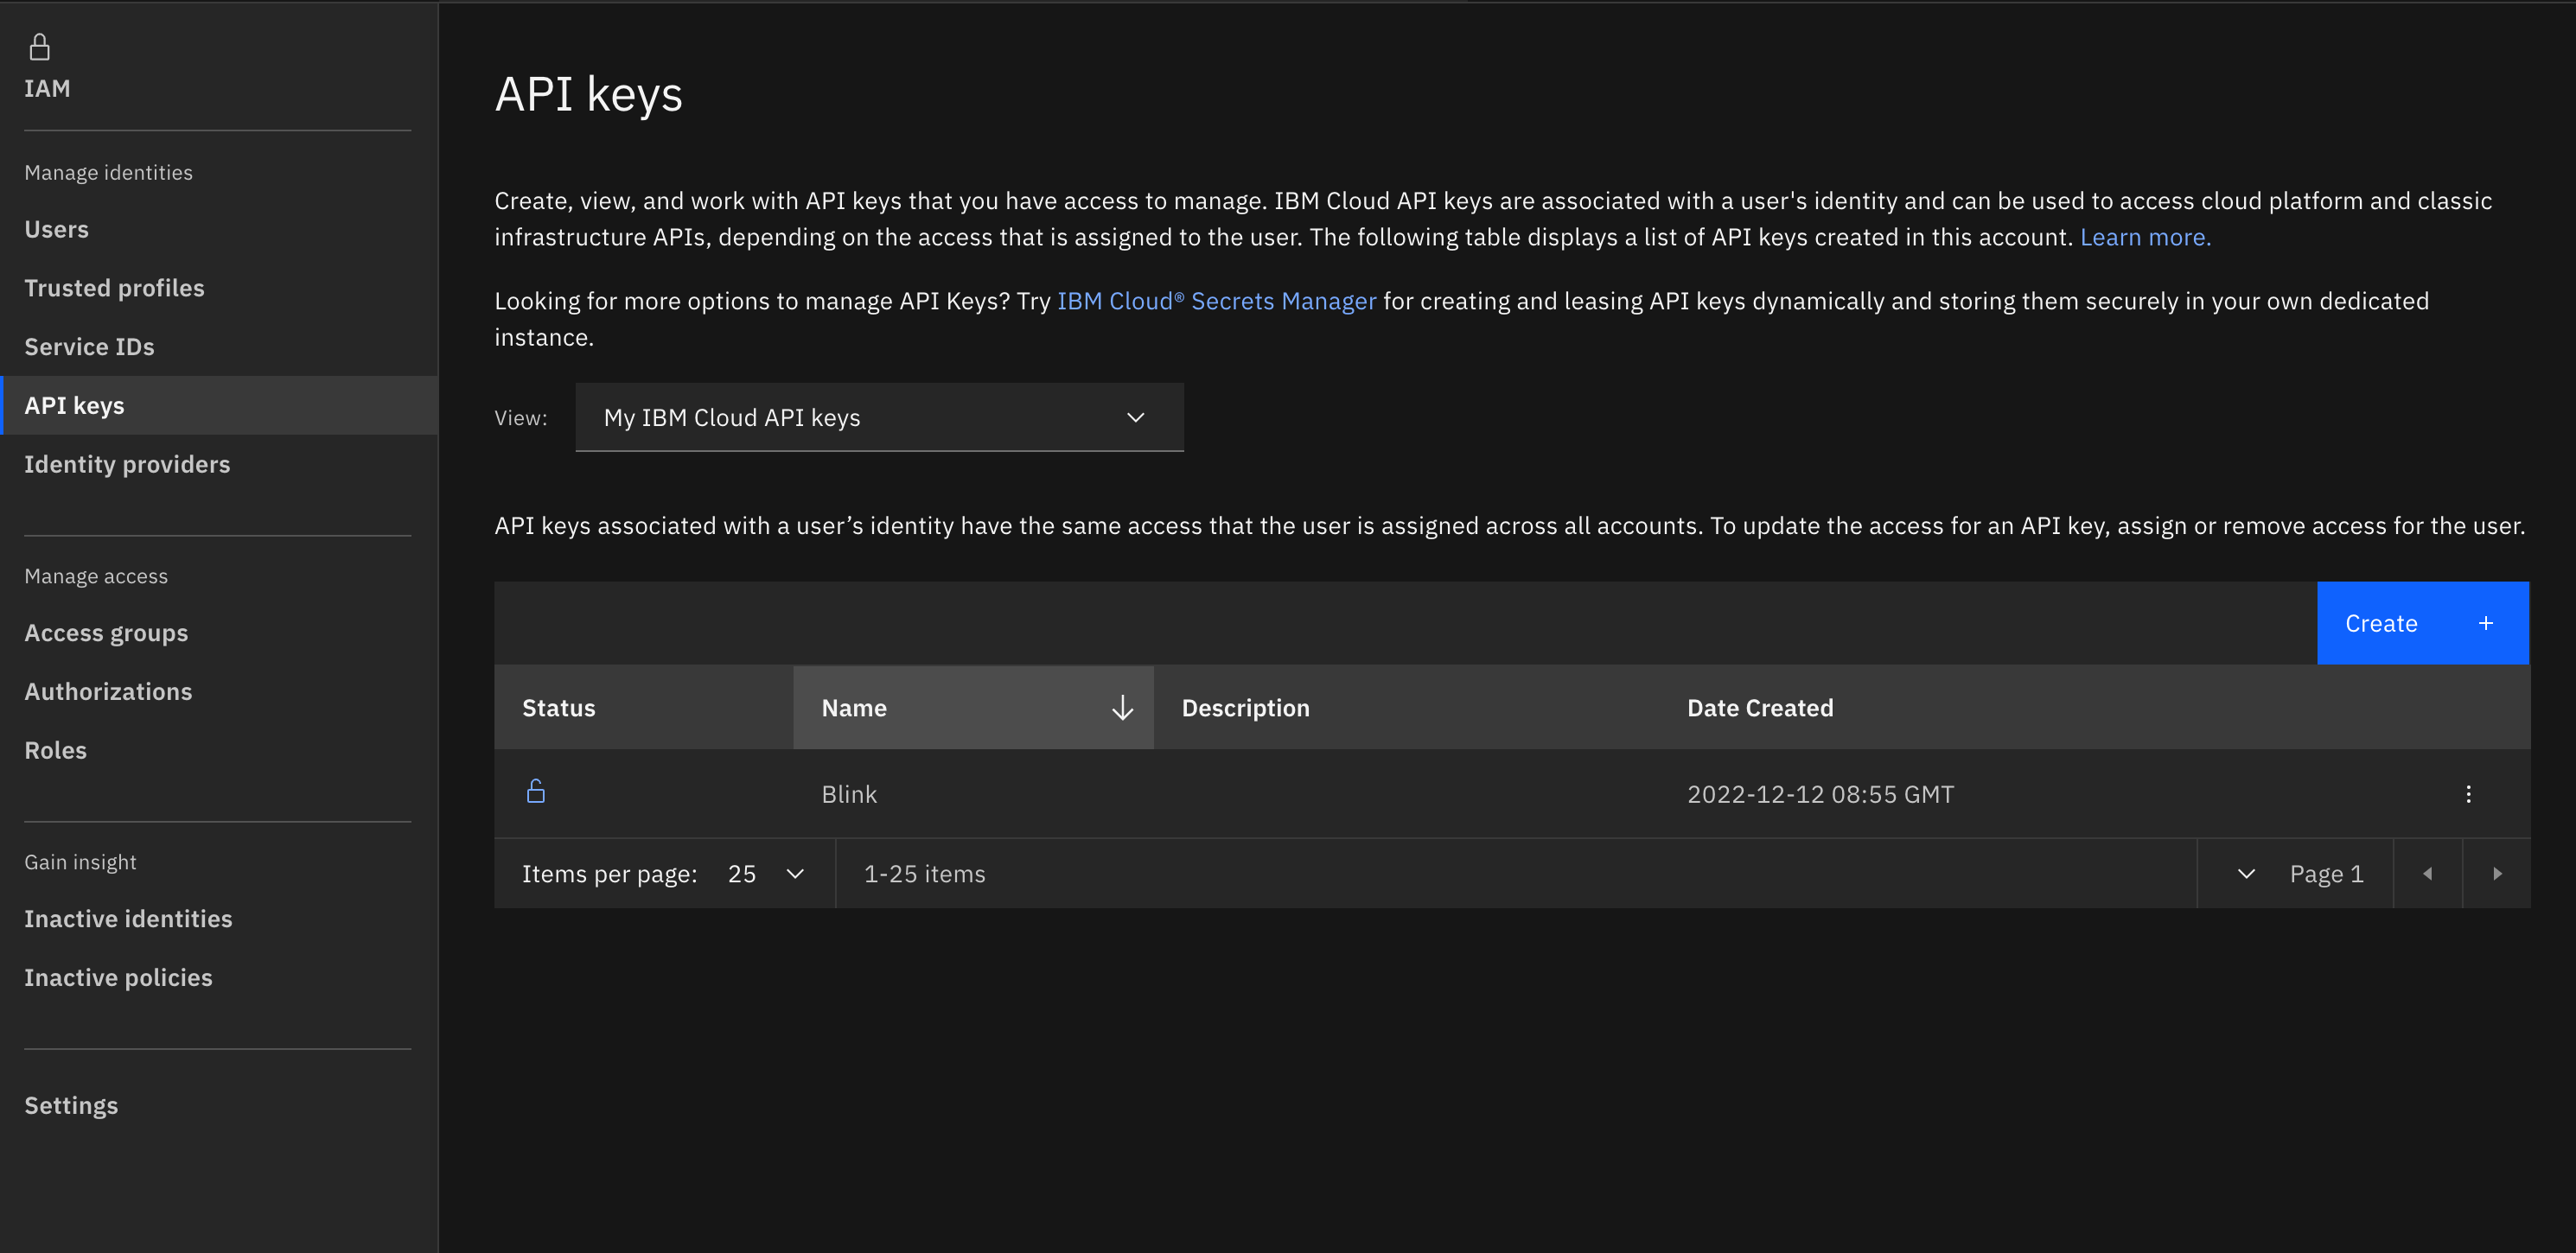The height and width of the screenshot is (1253, 2576).
Task: Click the plus icon on Create
Action: [x=2485, y=623]
